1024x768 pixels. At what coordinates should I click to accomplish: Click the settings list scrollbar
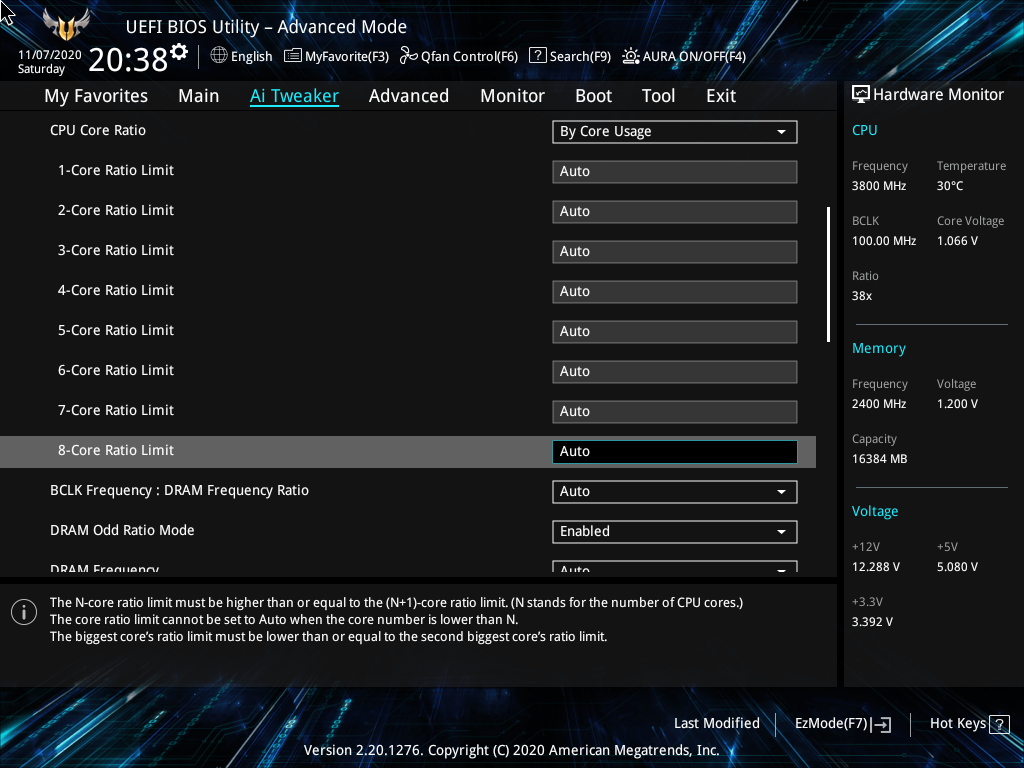[828, 274]
